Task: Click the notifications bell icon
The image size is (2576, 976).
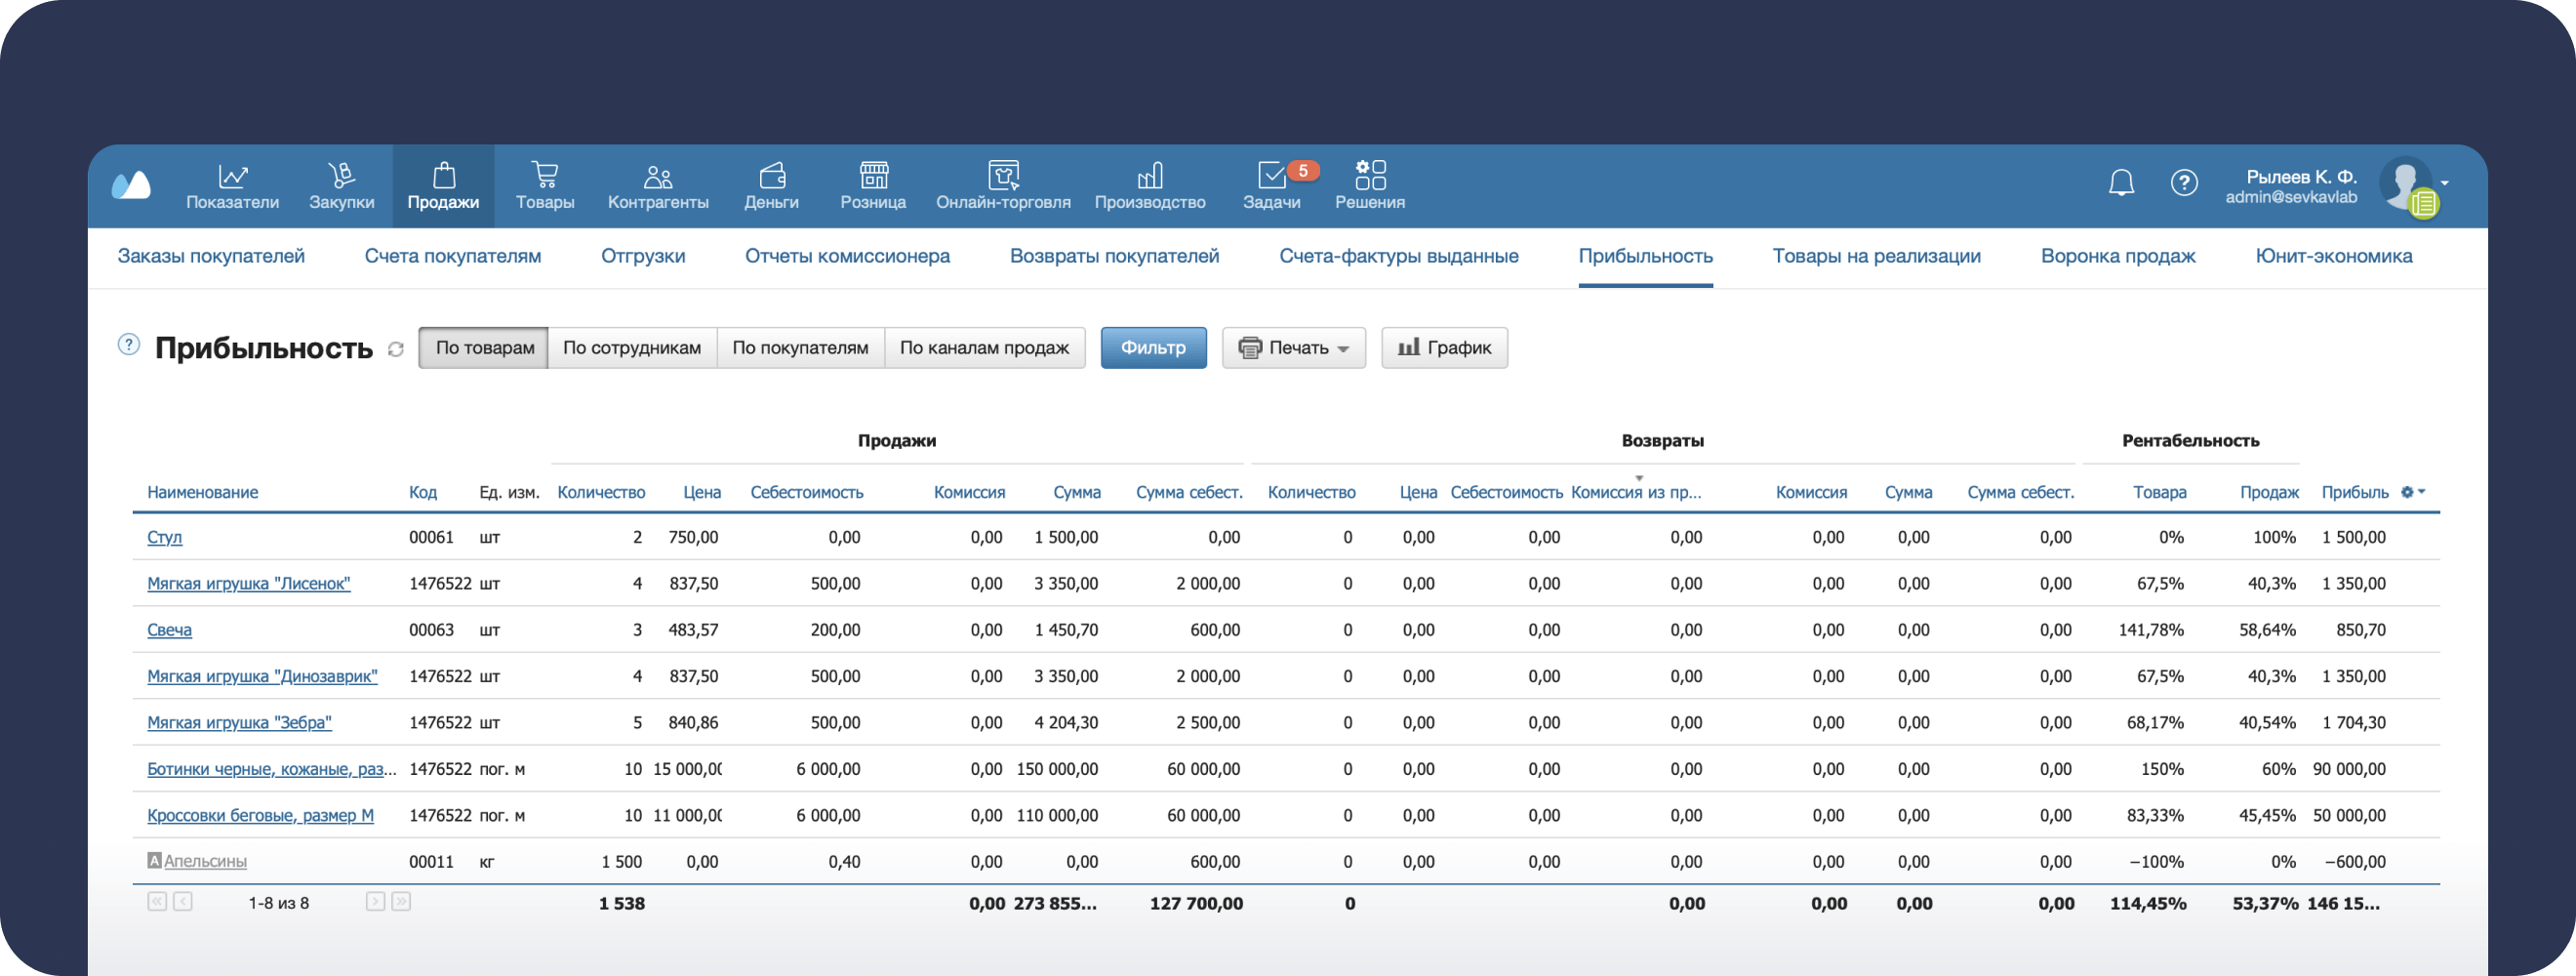Action: click(2121, 183)
